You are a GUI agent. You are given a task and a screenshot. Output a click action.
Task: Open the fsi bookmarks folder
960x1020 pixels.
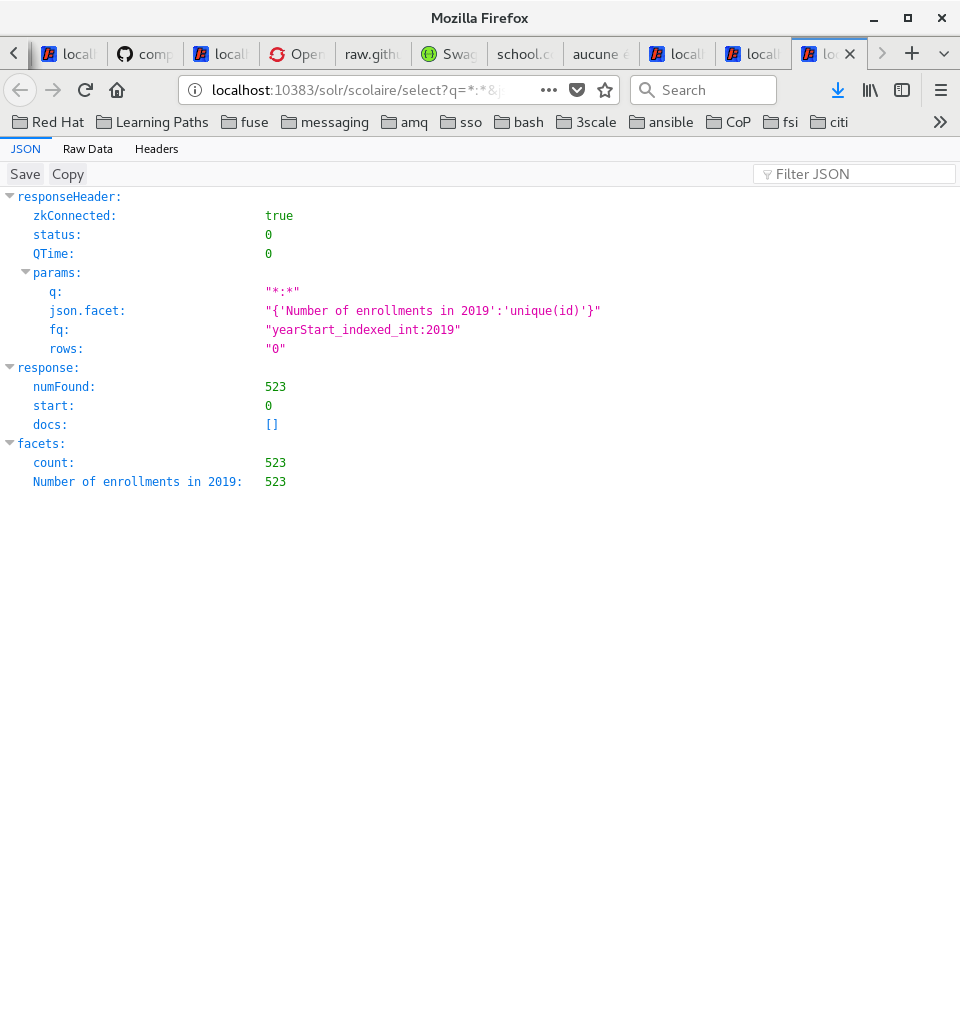(780, 122)
